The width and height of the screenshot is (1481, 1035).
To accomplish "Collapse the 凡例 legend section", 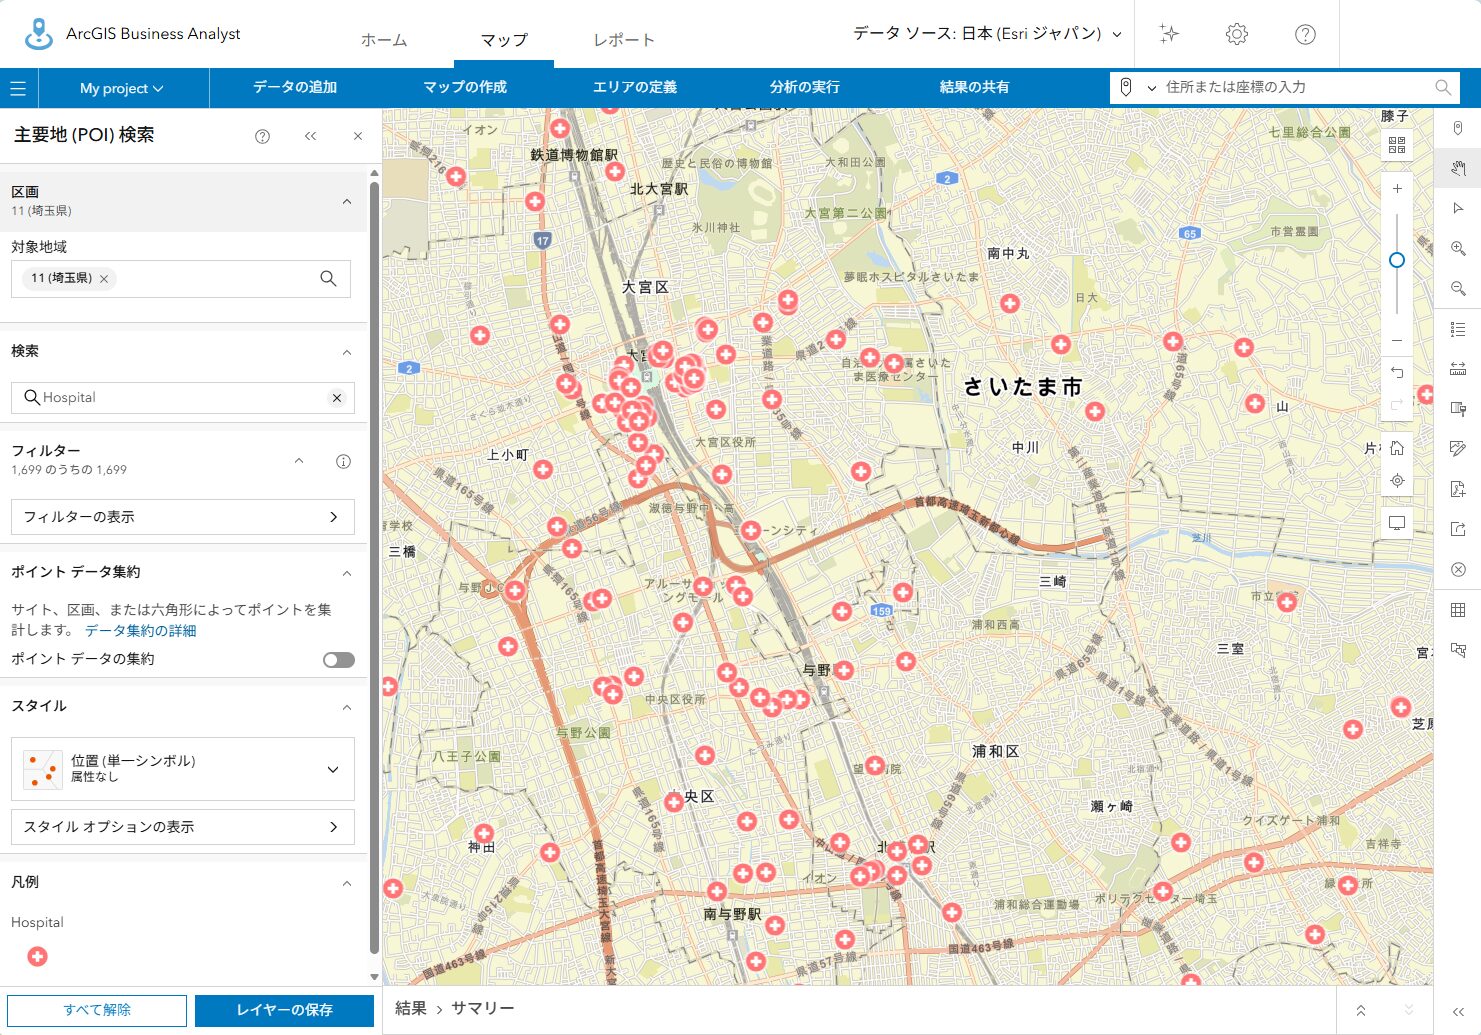I will coord(347,883).
